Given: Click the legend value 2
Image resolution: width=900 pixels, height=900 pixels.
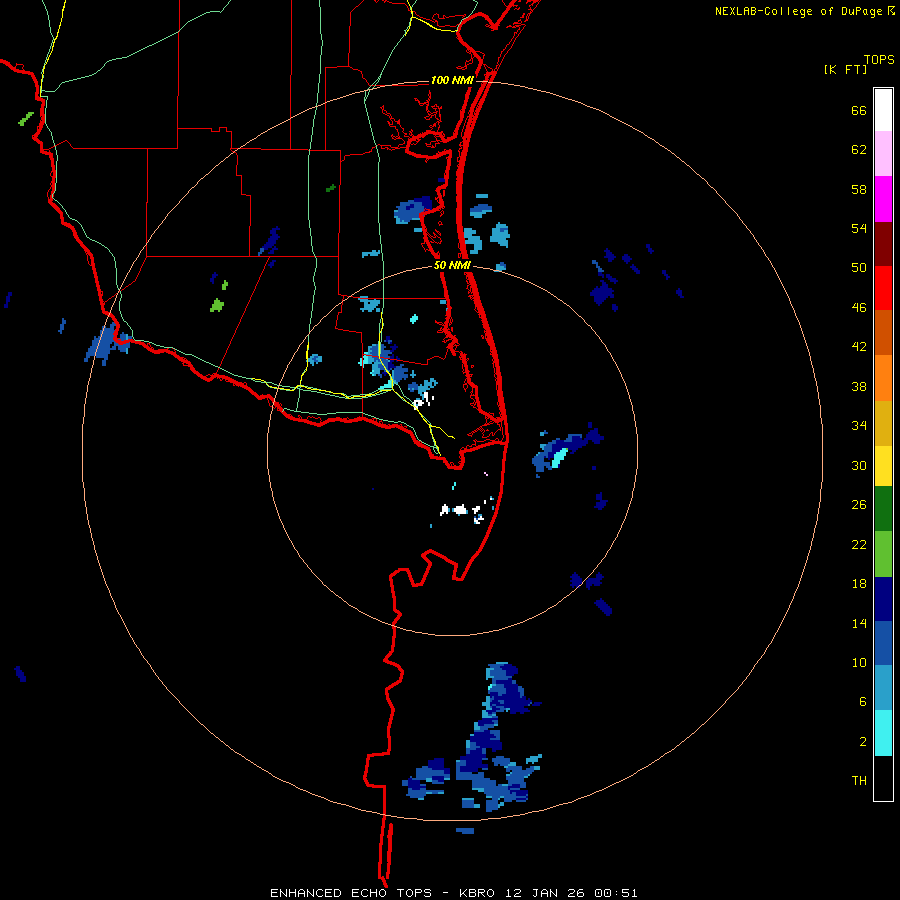Looking at the screenshot, I should pyautogui.click(x=863, y=742).
